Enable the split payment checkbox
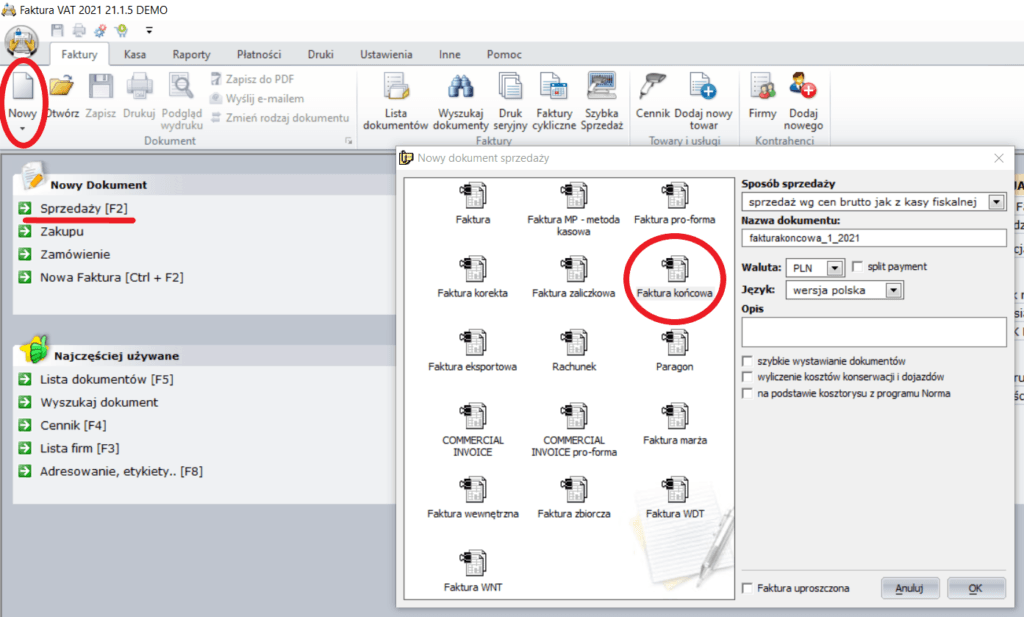 pyautogui.click(x=857, y=267)
